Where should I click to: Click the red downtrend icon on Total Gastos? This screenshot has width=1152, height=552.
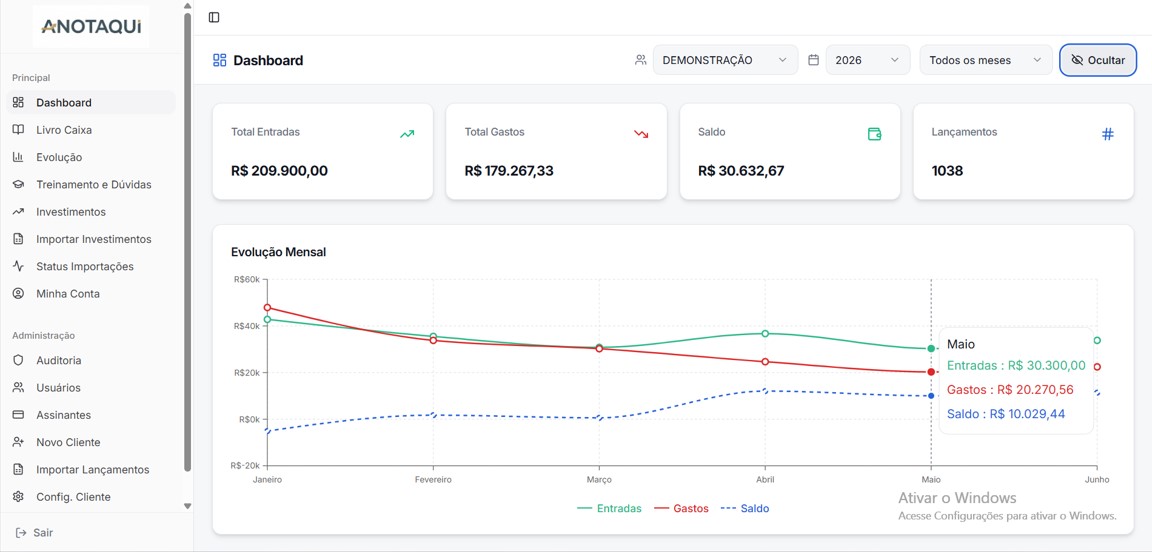pyautogui.click(x=641, y=134)
